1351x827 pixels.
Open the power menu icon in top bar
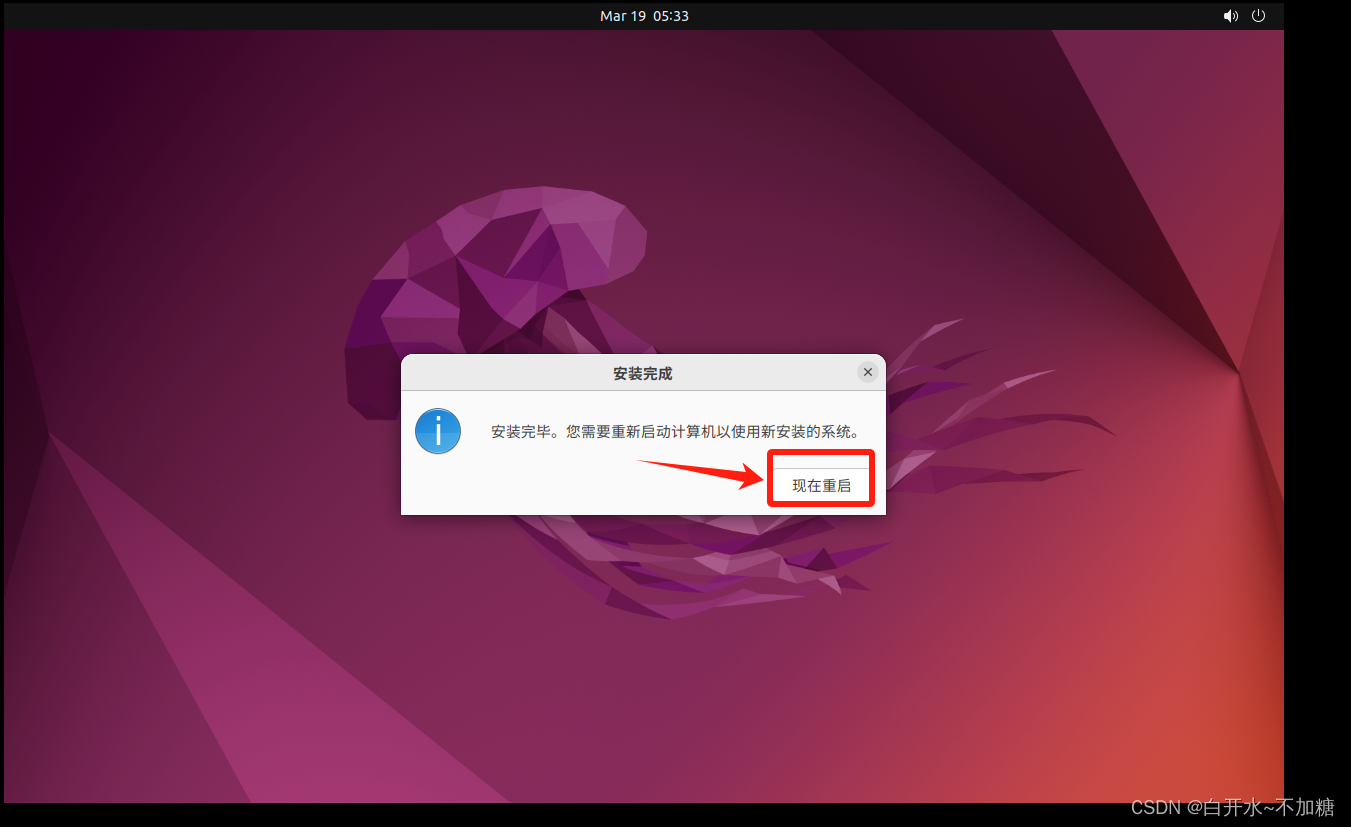pyautogui.click(x=1259, y=16)
